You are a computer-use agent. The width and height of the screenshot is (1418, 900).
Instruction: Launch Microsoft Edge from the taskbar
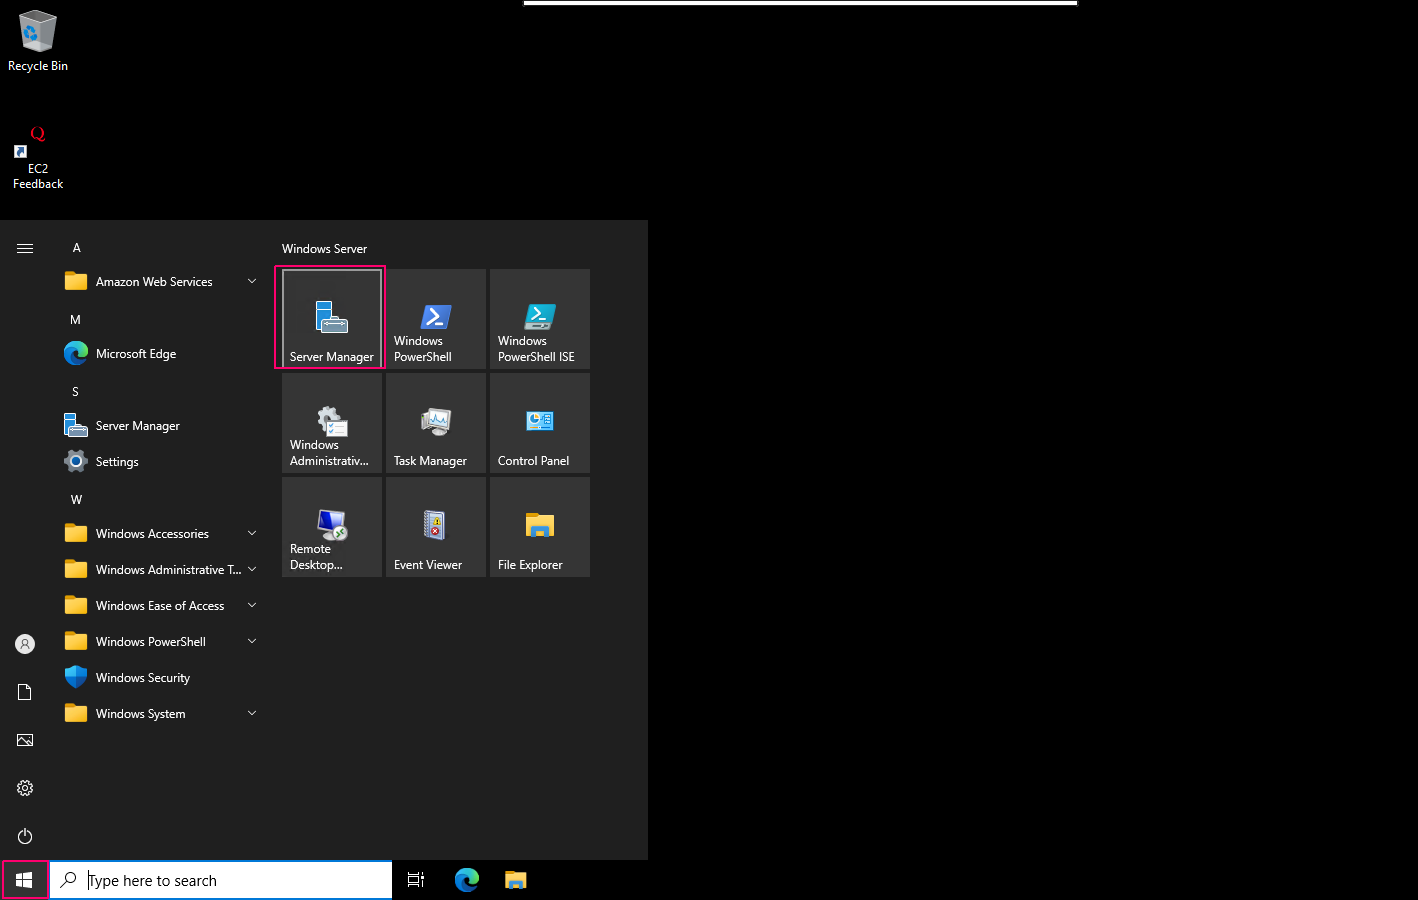click(467, 880)
